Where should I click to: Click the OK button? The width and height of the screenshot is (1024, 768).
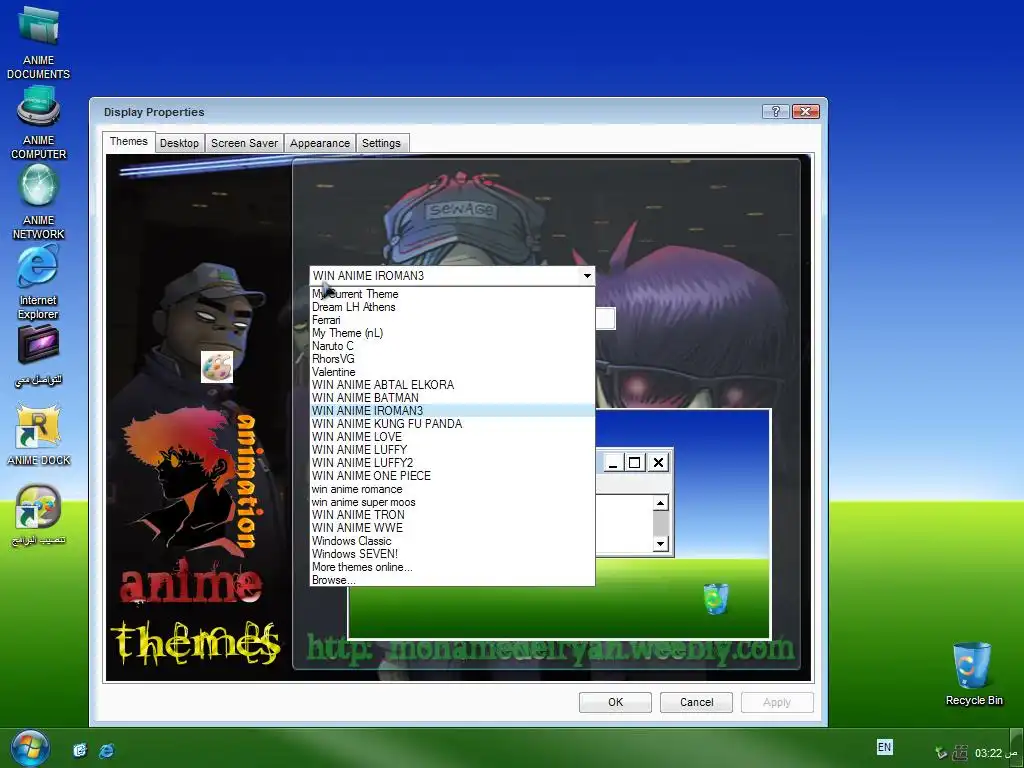pos(615,702)
